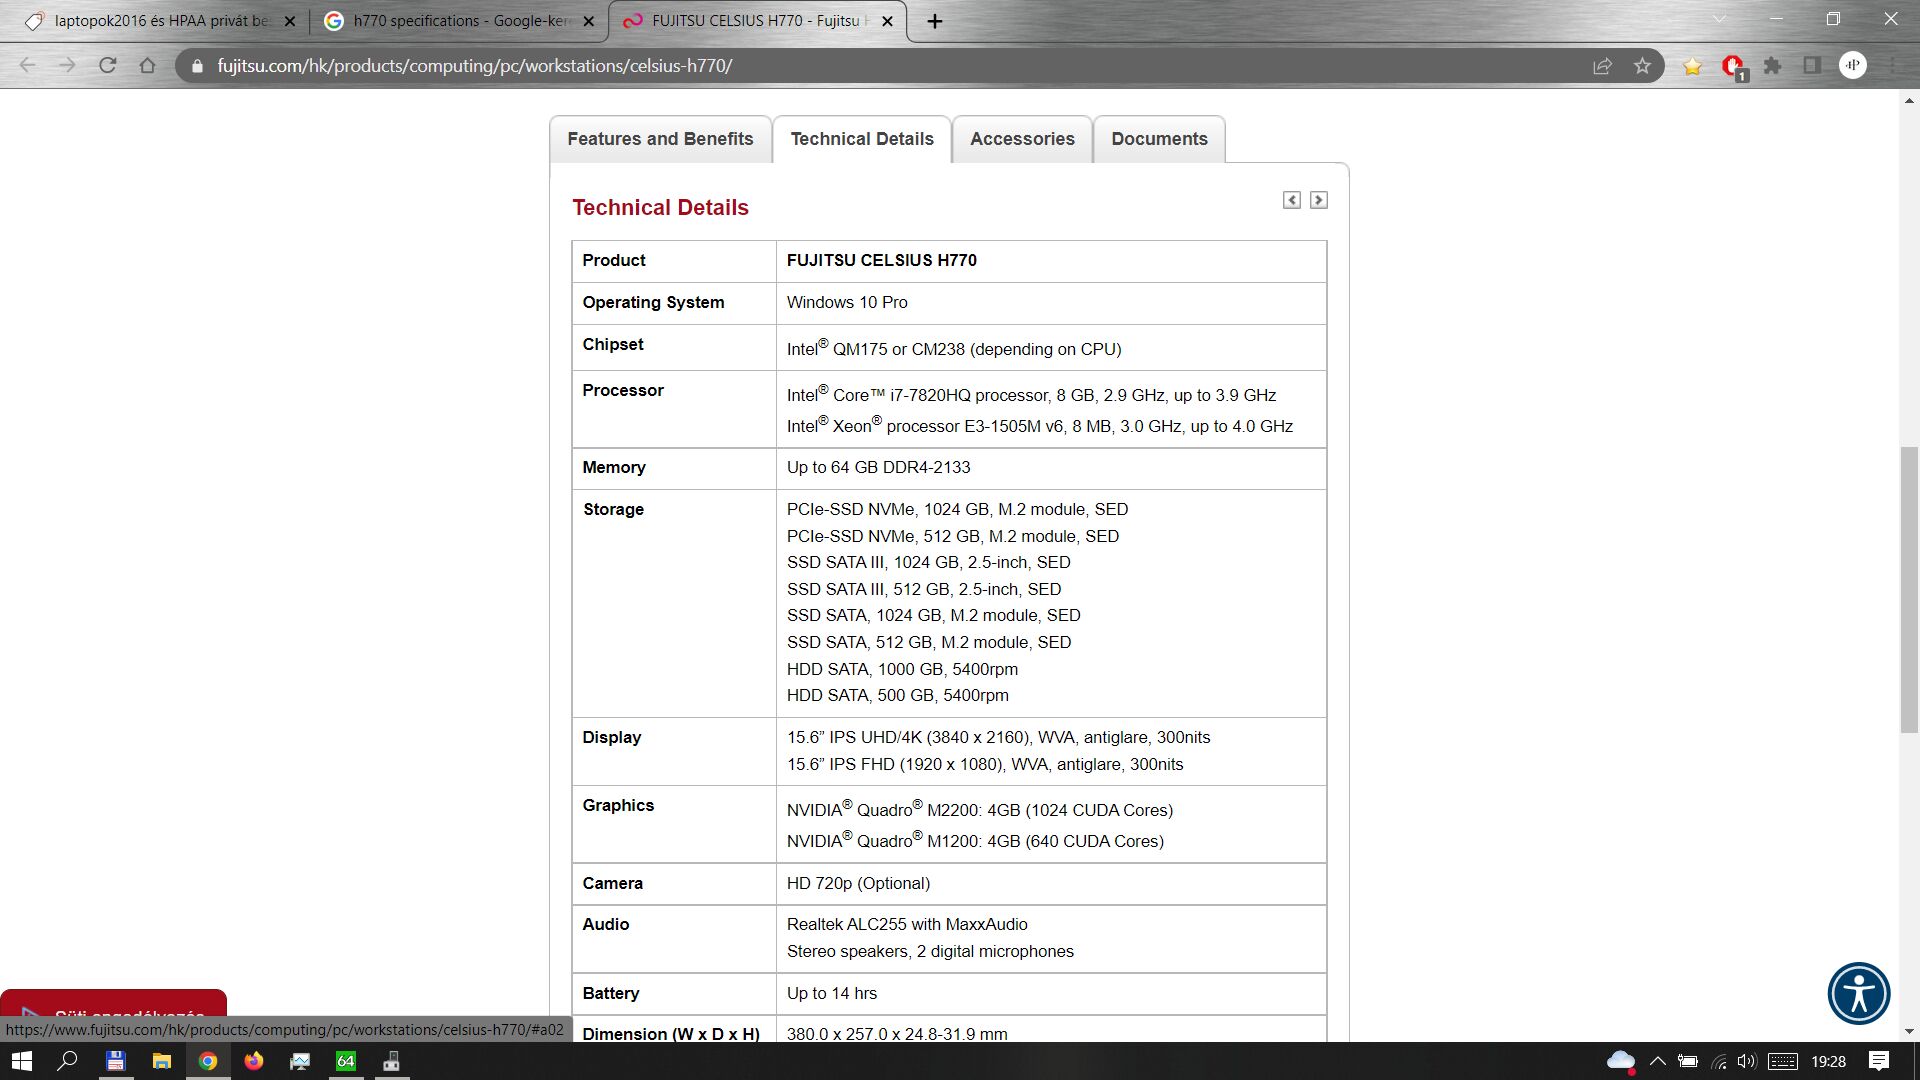Select the Technical Details tab
Image resolution: width=1920 pixels, height=1080 pixels.
click(x=862, y=139)
